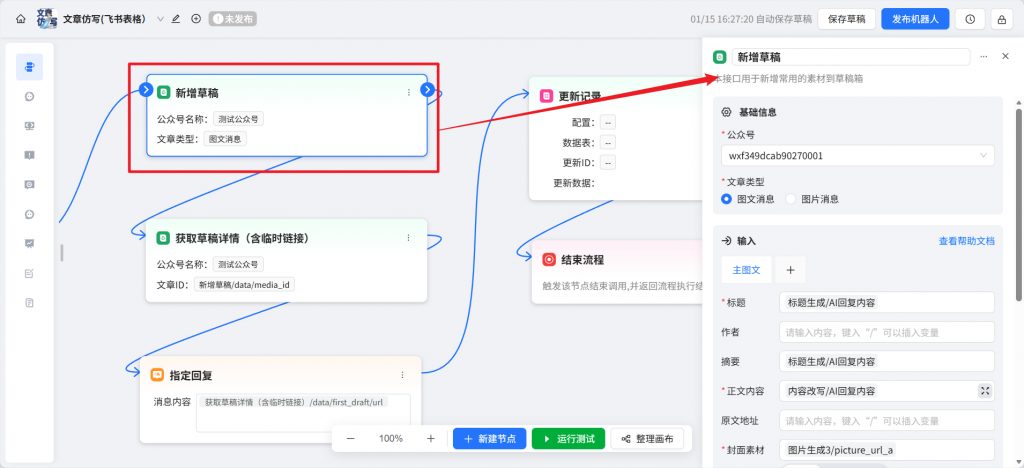
Task: Close the 新增草稿 settings panel
Action: click(1005, 57)
